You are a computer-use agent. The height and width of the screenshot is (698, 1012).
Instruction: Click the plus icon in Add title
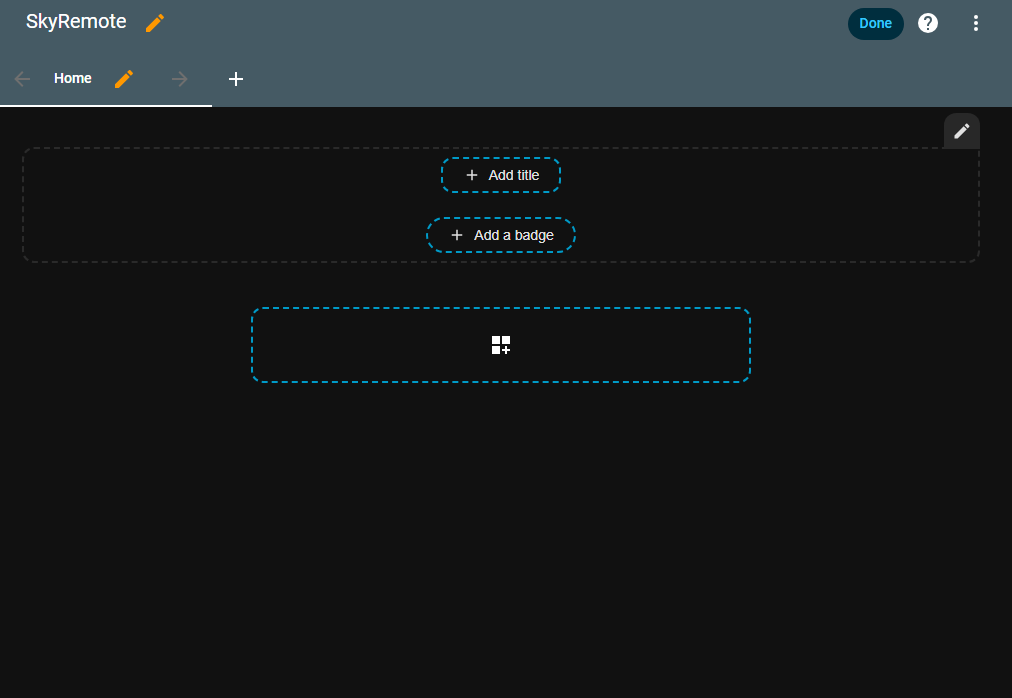472,175
